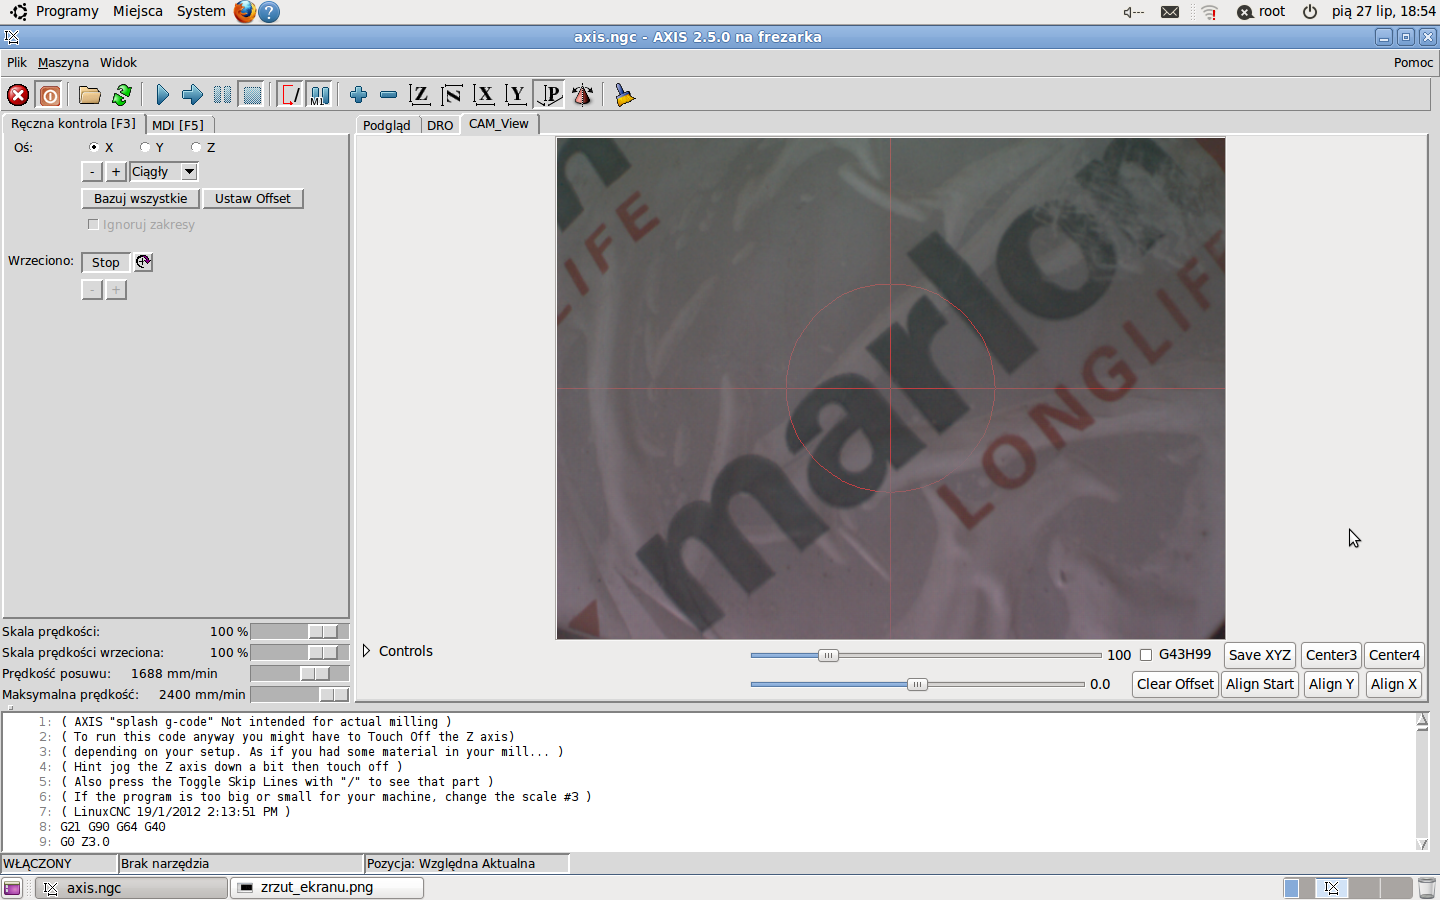The image size is (1440, 900).
Task: Open trash icon in bottom panel
Action: click(x=1427, y=888)
